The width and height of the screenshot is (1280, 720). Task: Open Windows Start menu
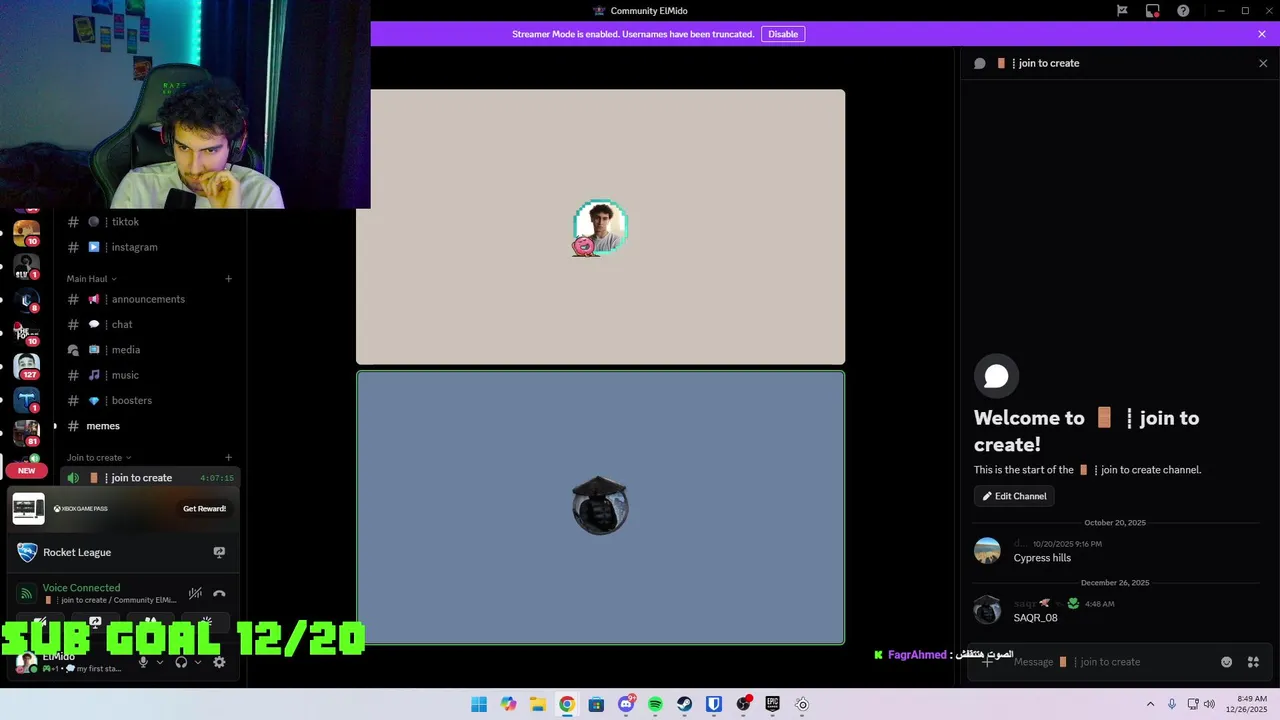(479, 704)
